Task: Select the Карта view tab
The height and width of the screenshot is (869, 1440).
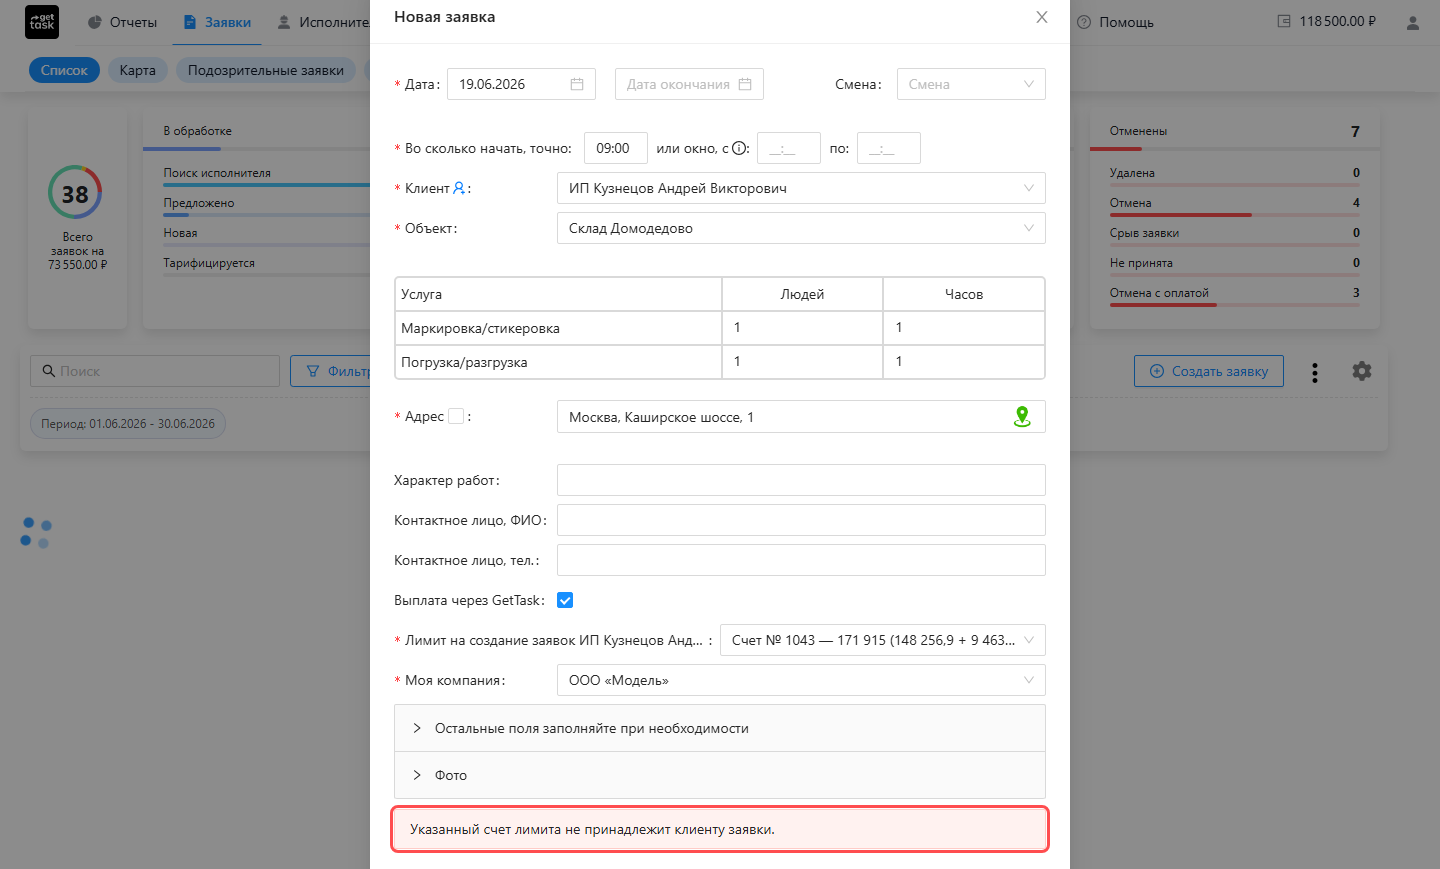Action: tap(138, 70)
